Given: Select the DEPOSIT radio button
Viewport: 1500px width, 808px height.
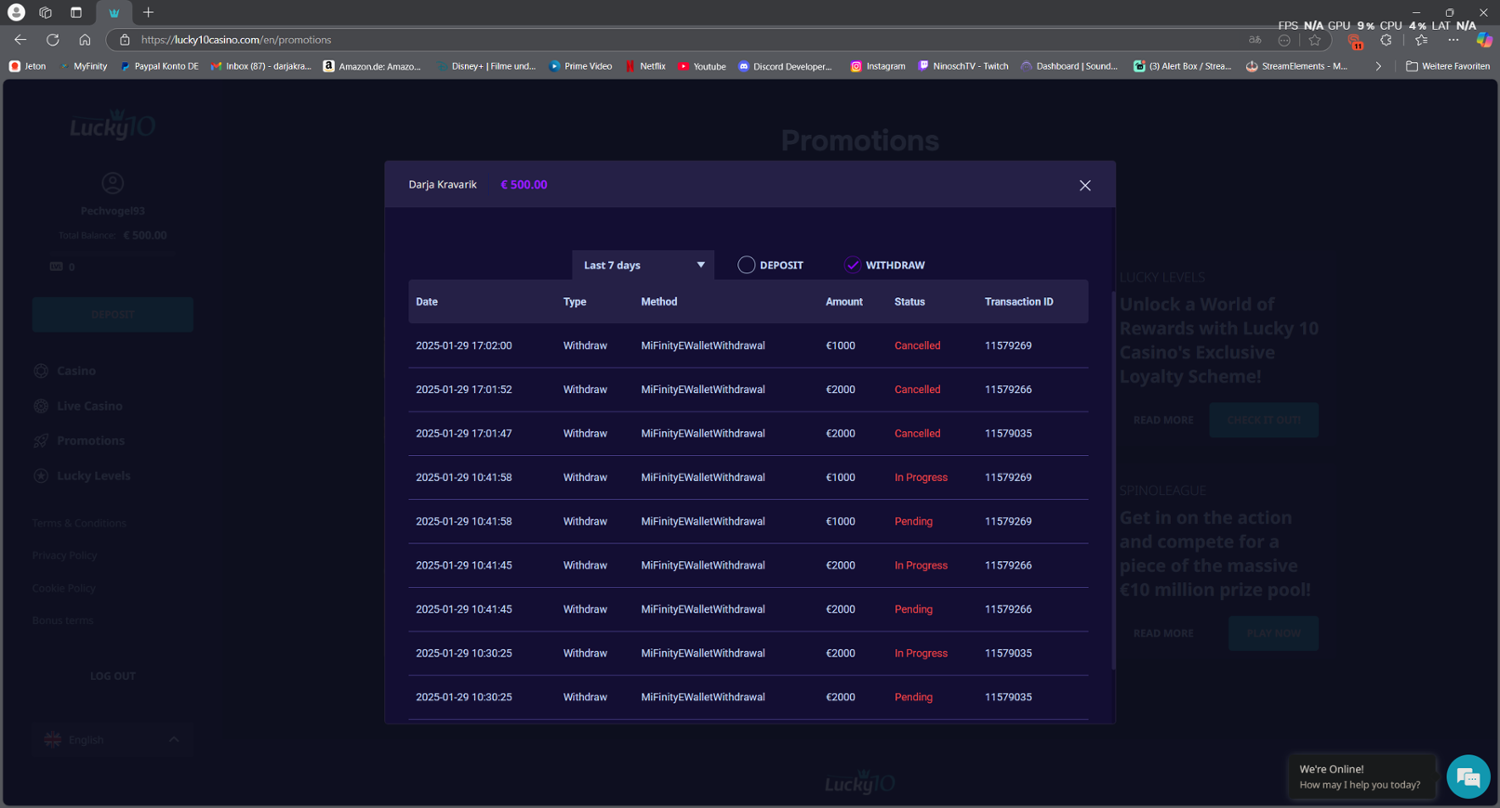Looking at the screenshot, I should [x=746, y=265].
